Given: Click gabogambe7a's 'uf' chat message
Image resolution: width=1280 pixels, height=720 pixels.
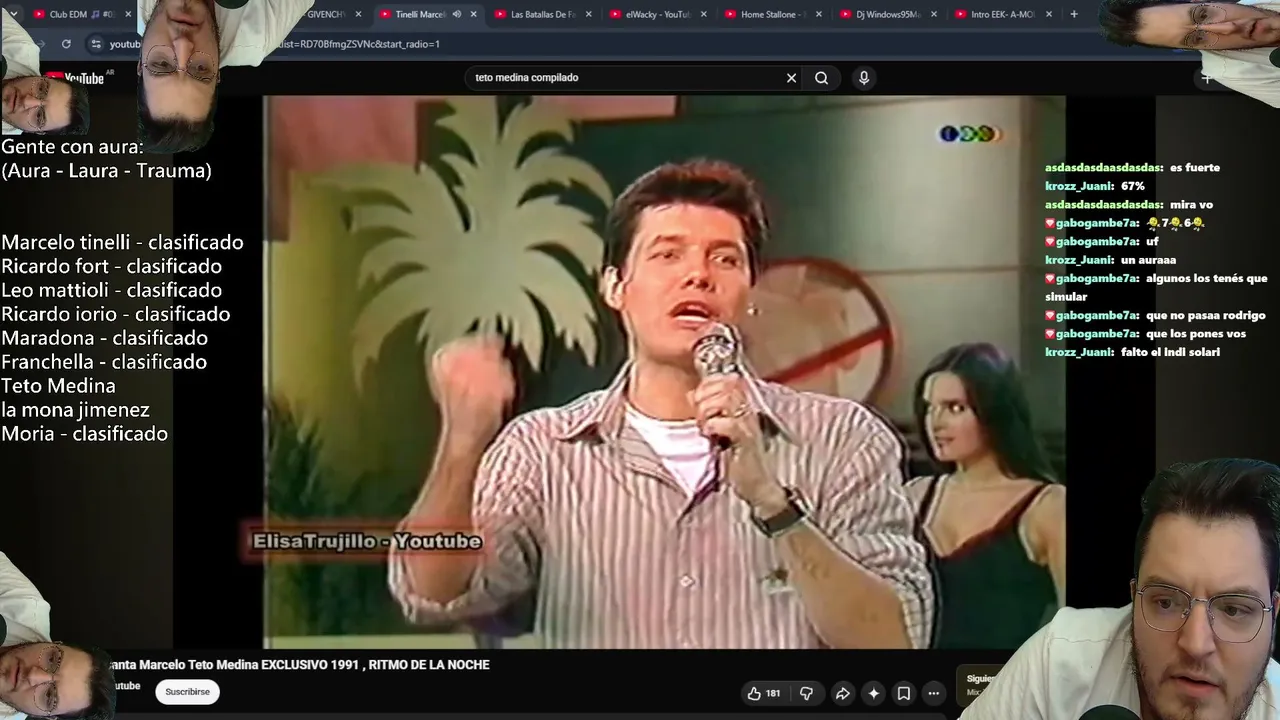Looking at the screenshot, I should (x=1152, y=242).
